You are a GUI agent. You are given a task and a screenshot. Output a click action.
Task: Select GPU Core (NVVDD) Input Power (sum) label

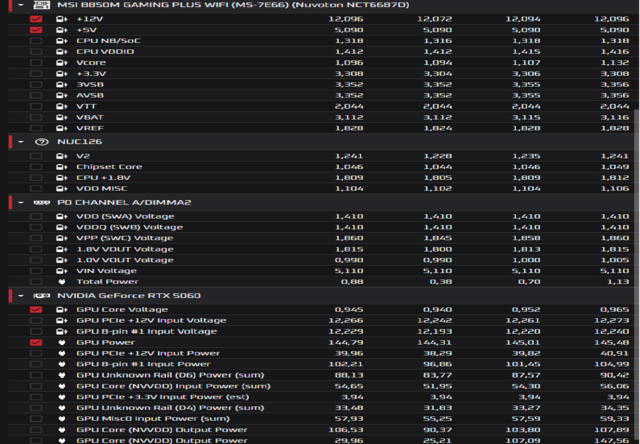point(173,386)
